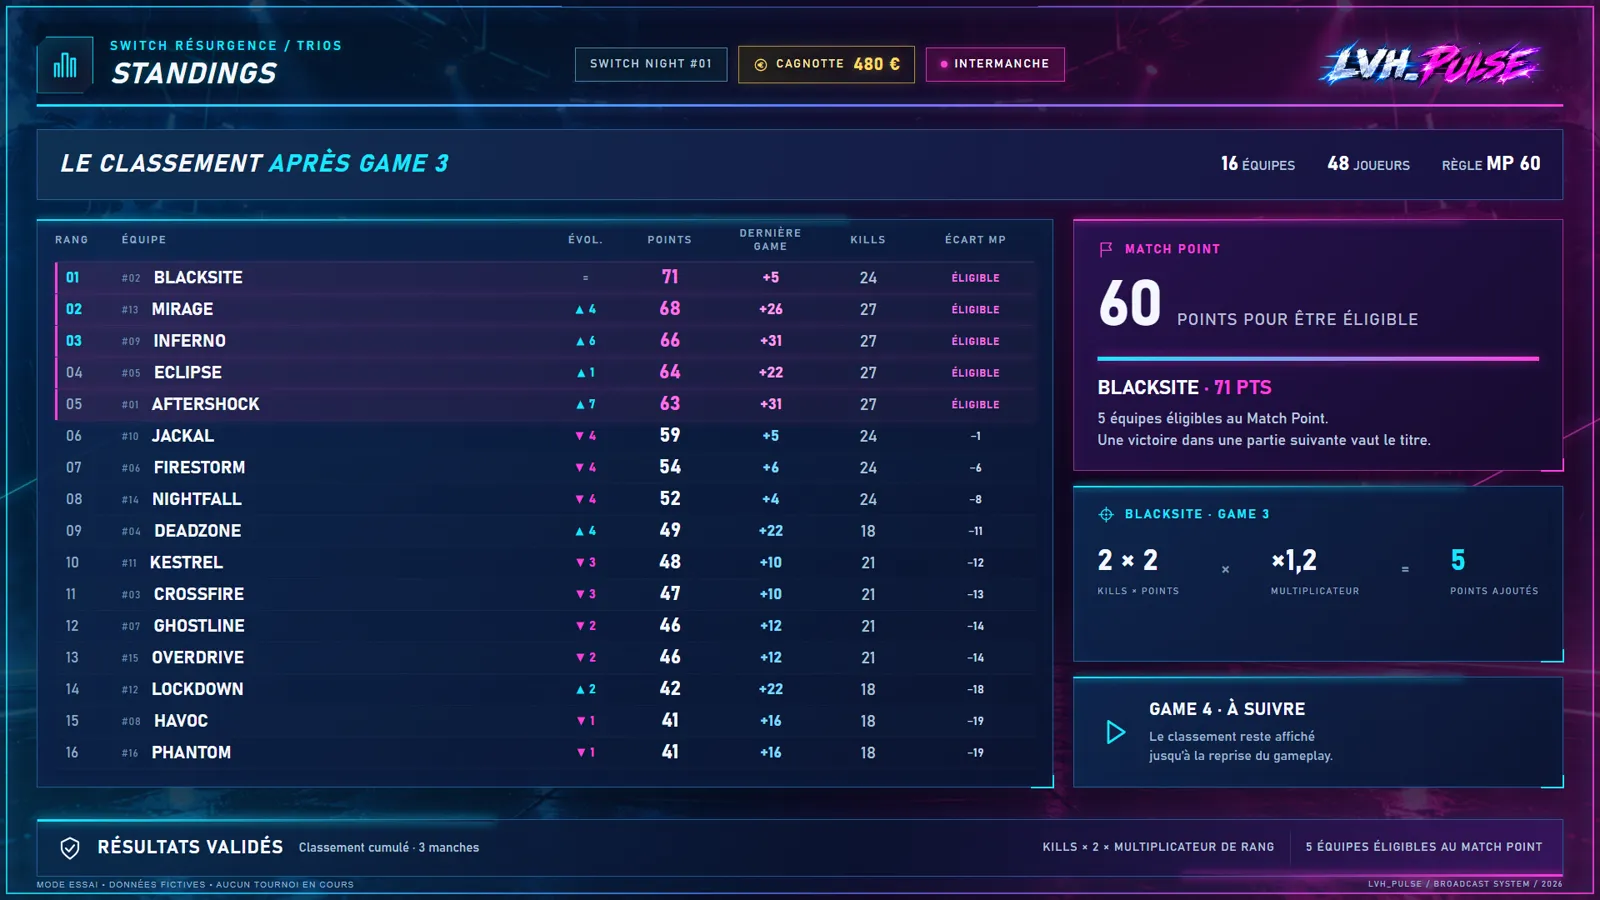Screen dimensions: 1600x900
Task: Select the NIGHTFALL team name
Action: [197, 499]
